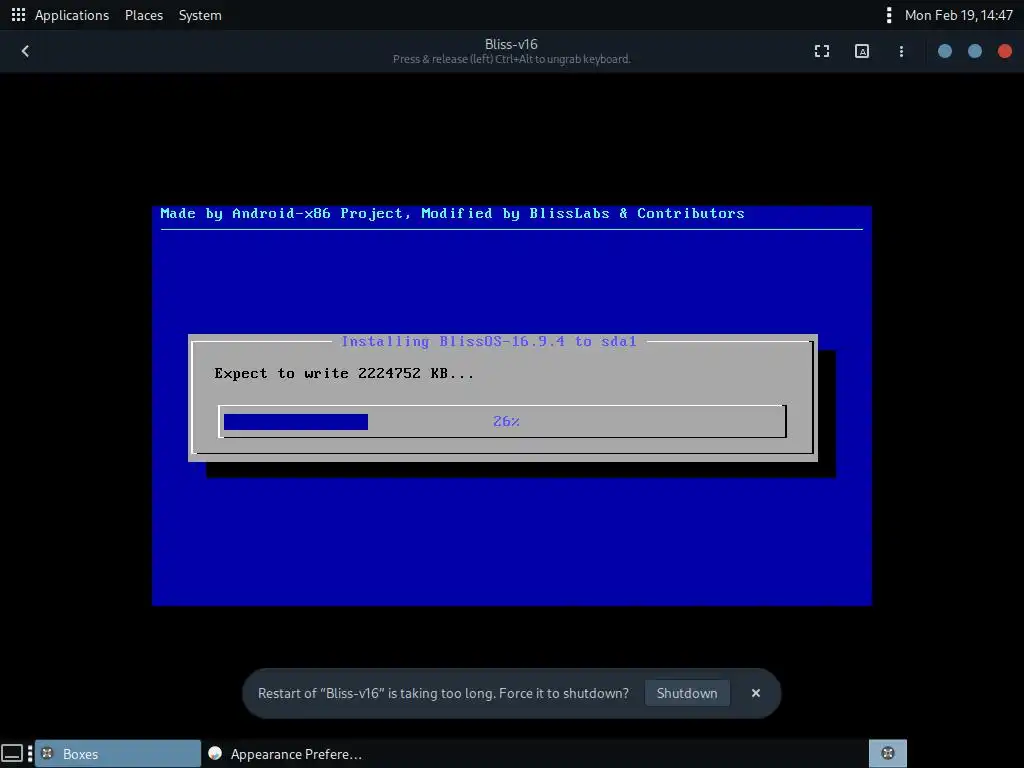Click the Android-x86 Project header text
Image resolution: width=1024 pixels, height=768 pixels.
click(x=452, y=214)
